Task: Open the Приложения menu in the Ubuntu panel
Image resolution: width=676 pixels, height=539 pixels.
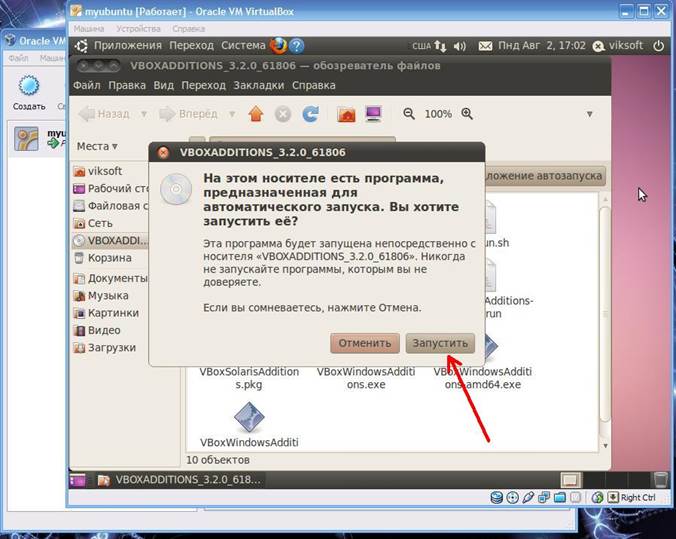Action: pyautogui.click(x=128, y=45)
